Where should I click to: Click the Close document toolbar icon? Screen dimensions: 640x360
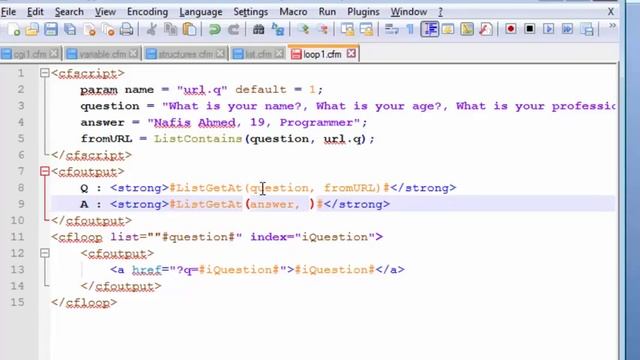point(89,29)
